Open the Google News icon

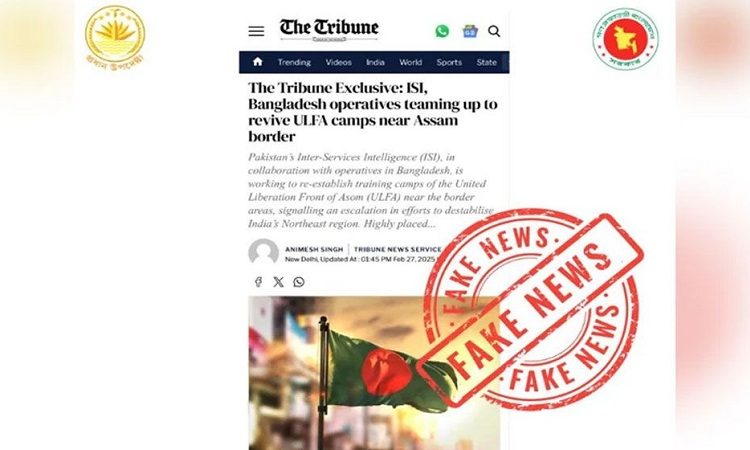(470, 31)
